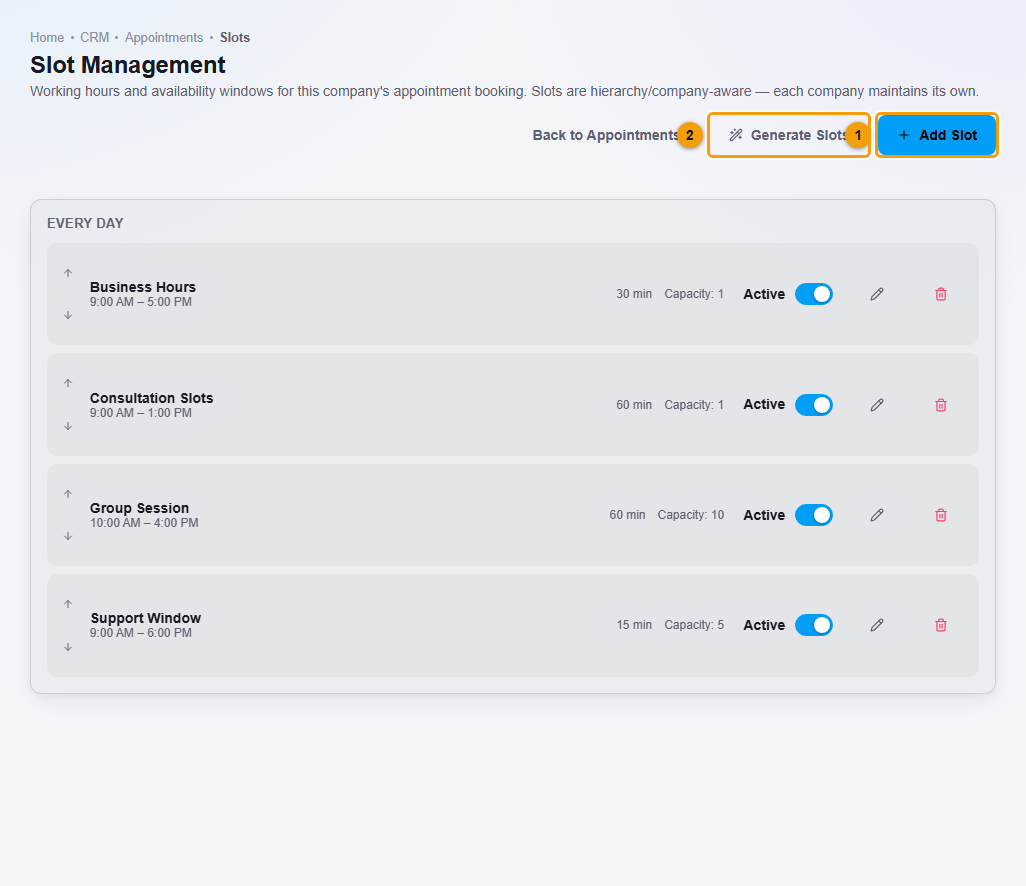Click the Add Slot button

pyautogui.click(x=937, y=135)
